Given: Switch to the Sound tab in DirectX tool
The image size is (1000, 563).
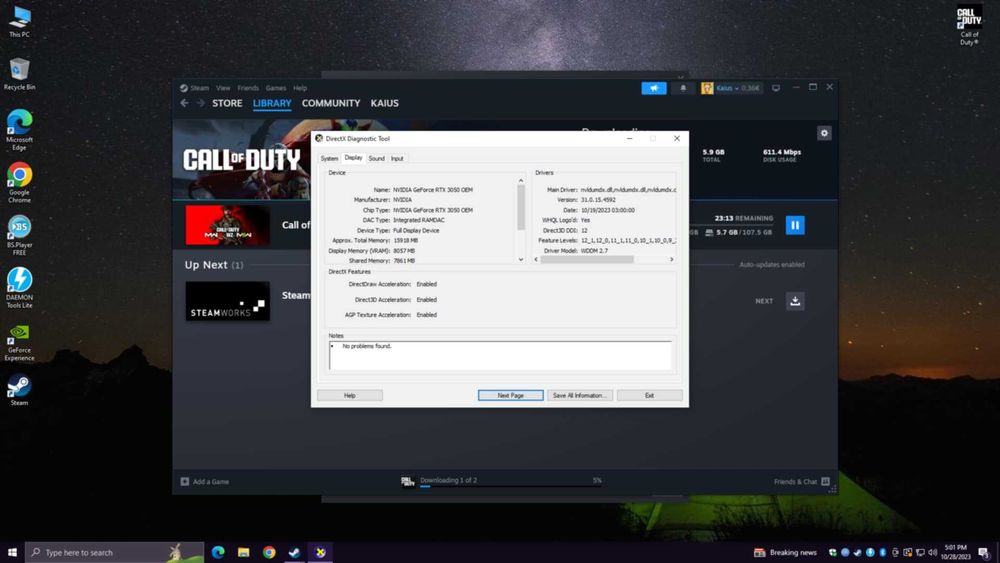Looking at the screenshot, I should 376,159.
